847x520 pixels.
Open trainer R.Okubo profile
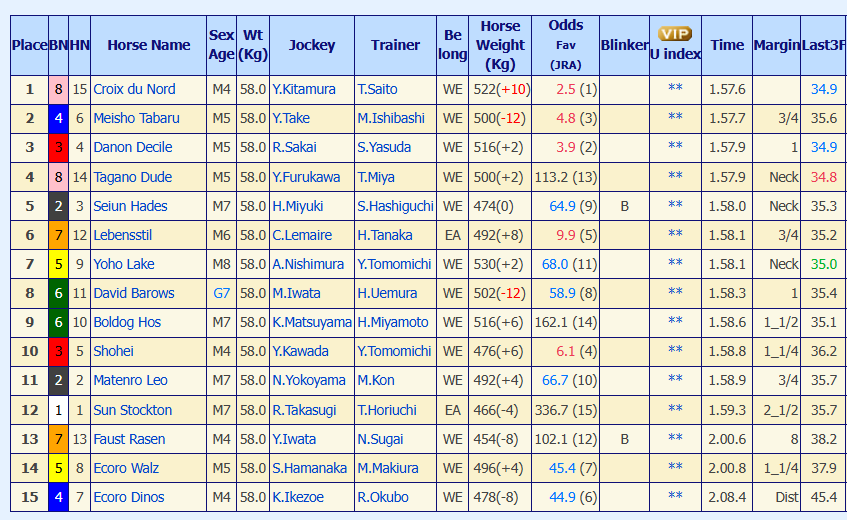click(x=382, y=497)
